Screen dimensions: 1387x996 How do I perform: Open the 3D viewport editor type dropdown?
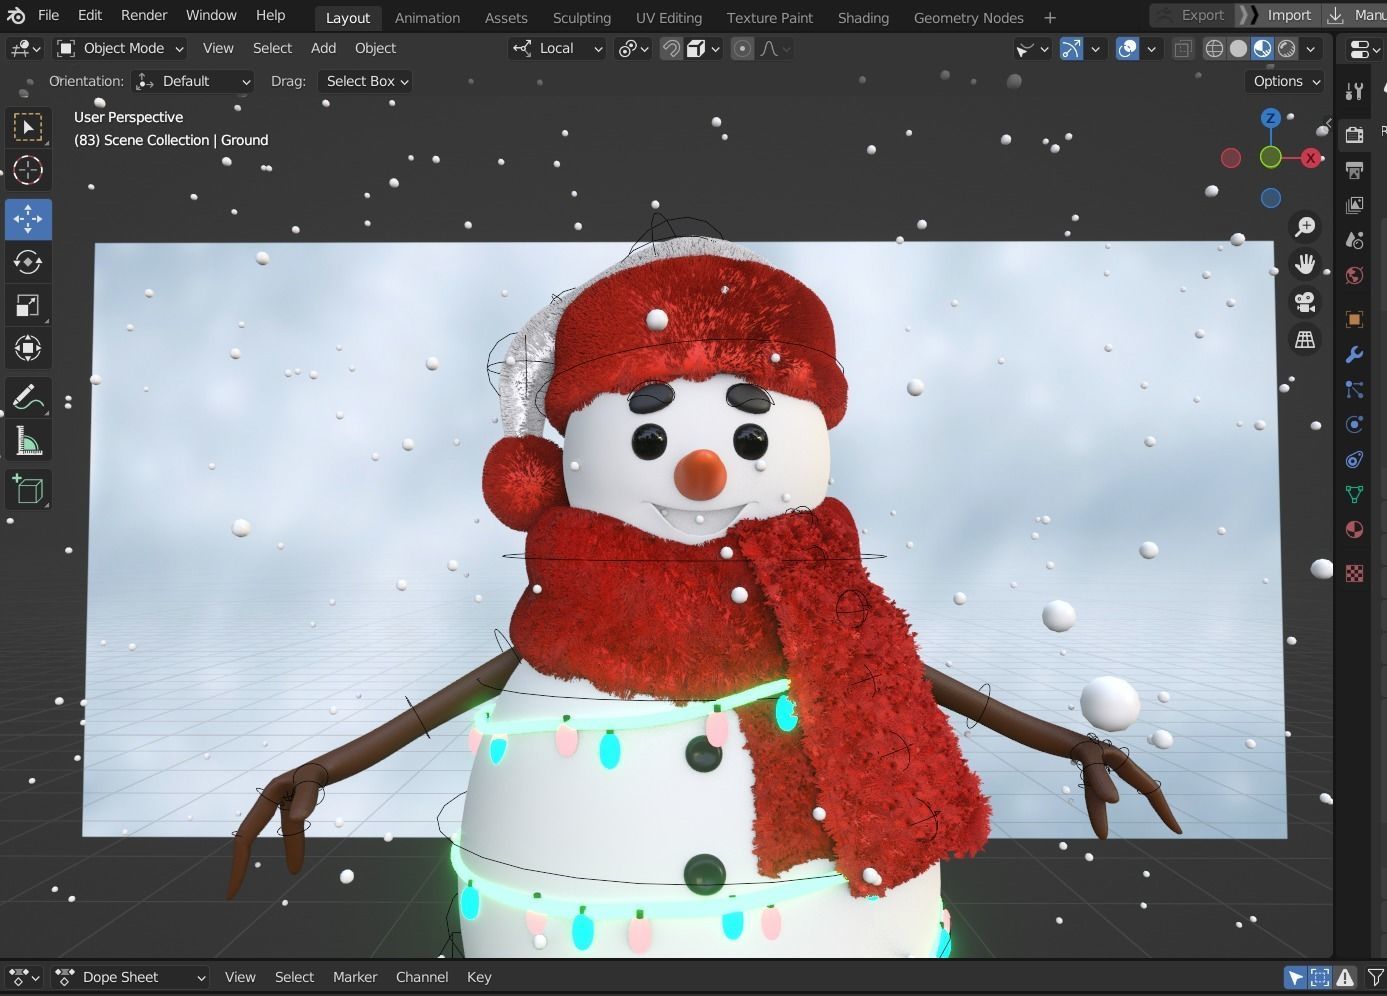coord(24,48)
